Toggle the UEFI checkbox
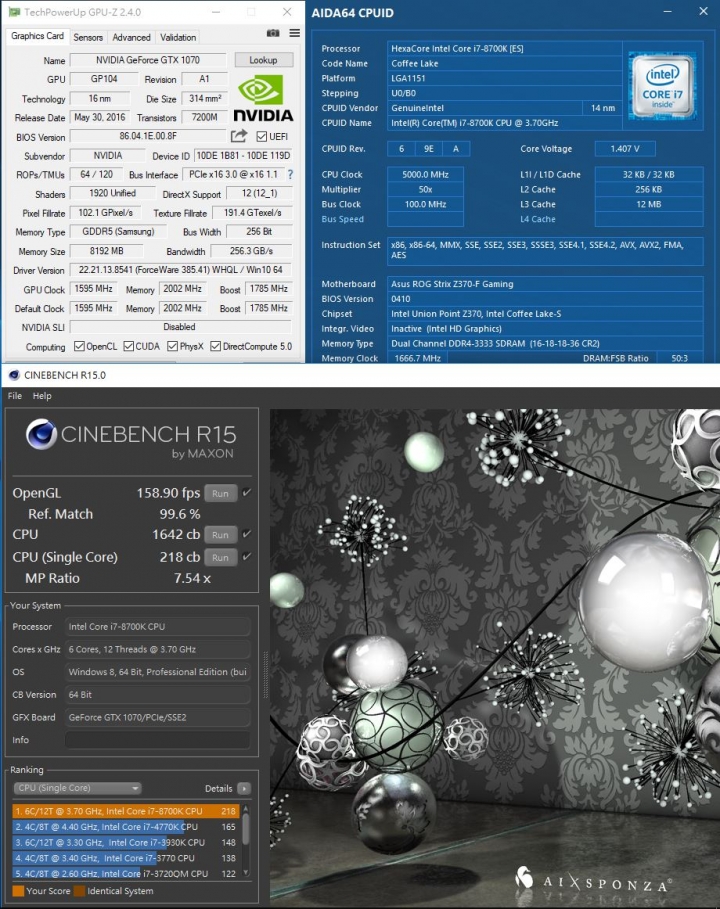This screenshot has width=720, height=909. [261, 136]
